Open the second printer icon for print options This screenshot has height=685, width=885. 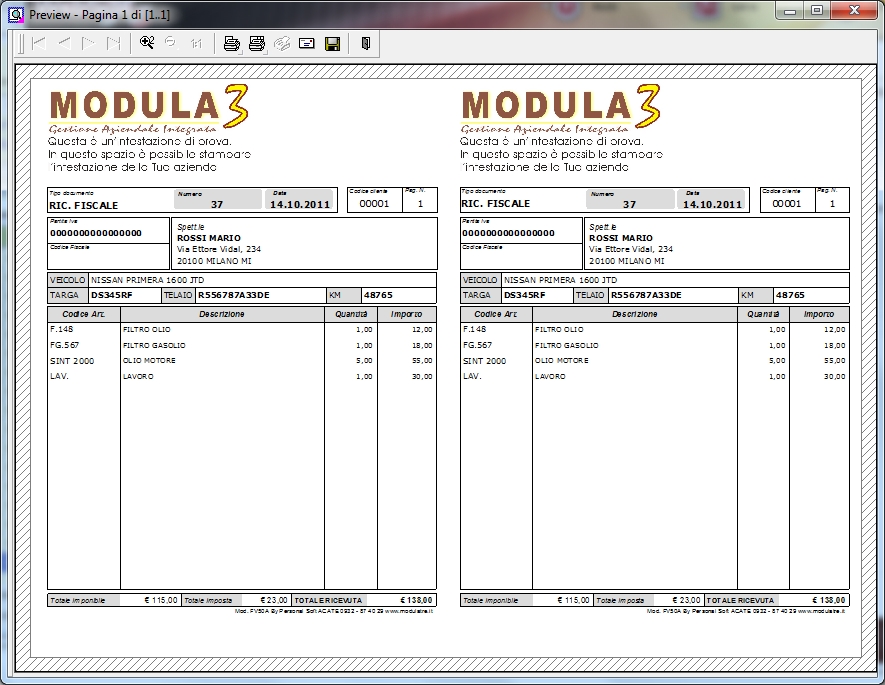pyautogui.click(x=257, y=43)
